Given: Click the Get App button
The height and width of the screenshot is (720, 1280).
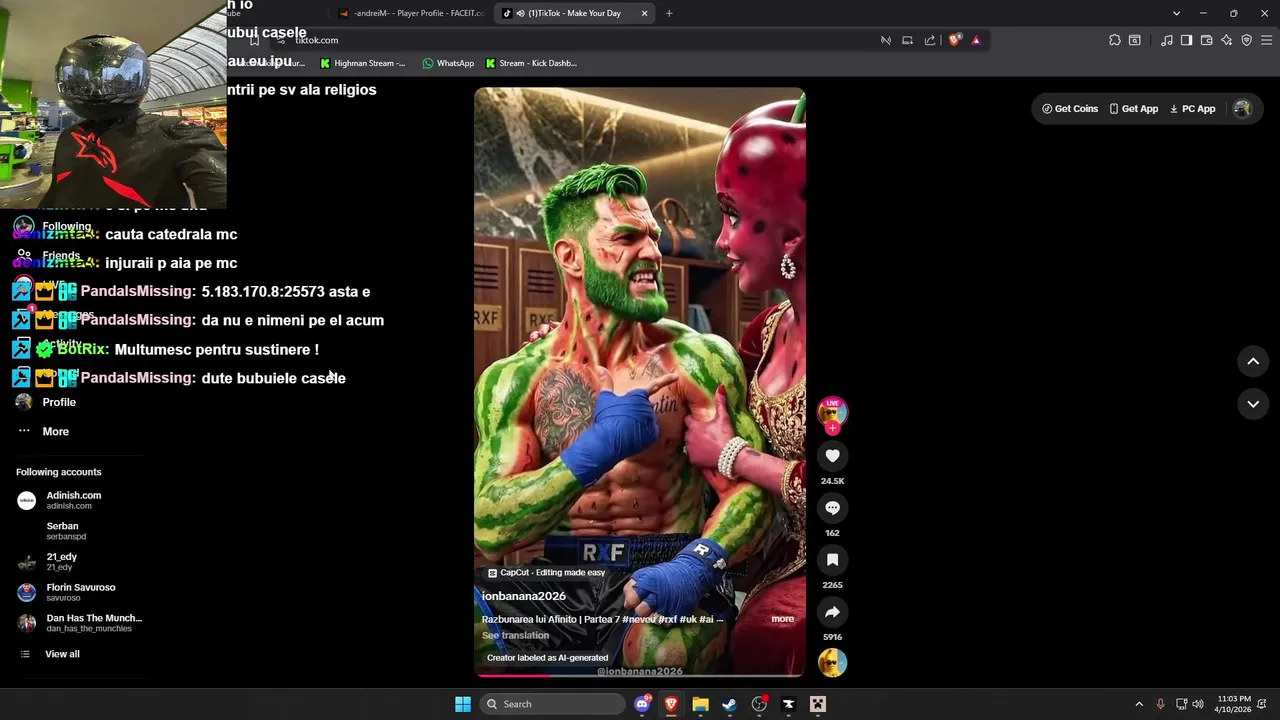Looking at the screenshot, I should [1134, 109].
